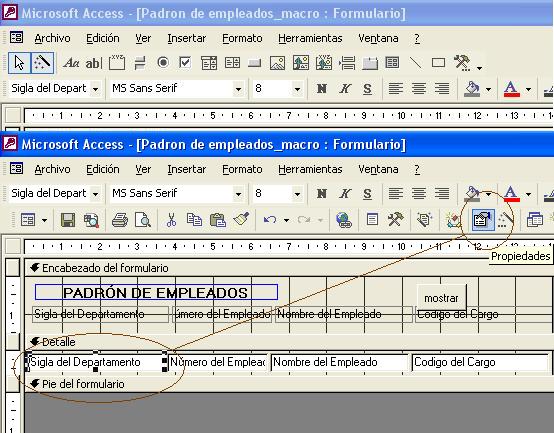
Task: Open Herramientas menu in upper window
Action: pos(310,38)
